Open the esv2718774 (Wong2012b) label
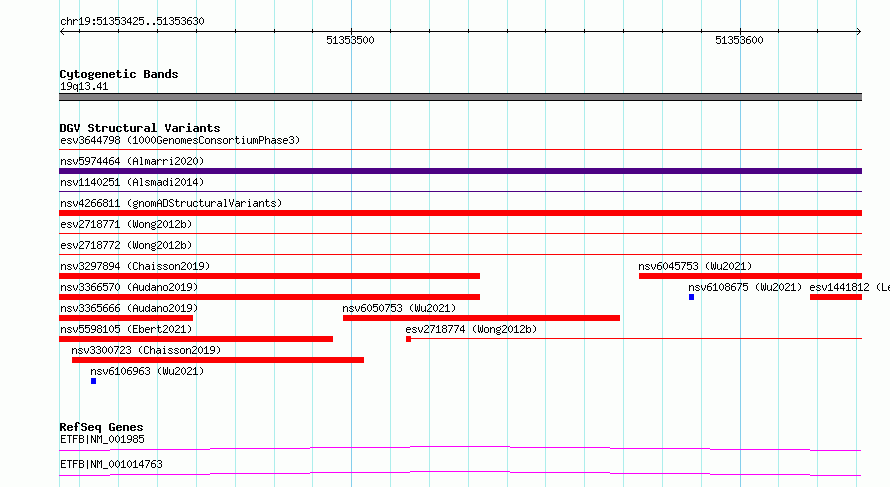 (471, 329)
